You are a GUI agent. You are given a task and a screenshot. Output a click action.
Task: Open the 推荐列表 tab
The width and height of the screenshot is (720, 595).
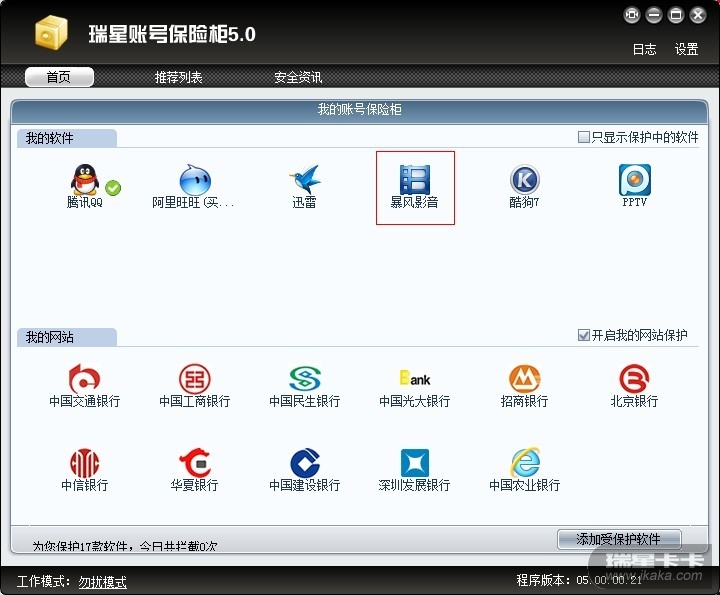click(x=179, y=77)
